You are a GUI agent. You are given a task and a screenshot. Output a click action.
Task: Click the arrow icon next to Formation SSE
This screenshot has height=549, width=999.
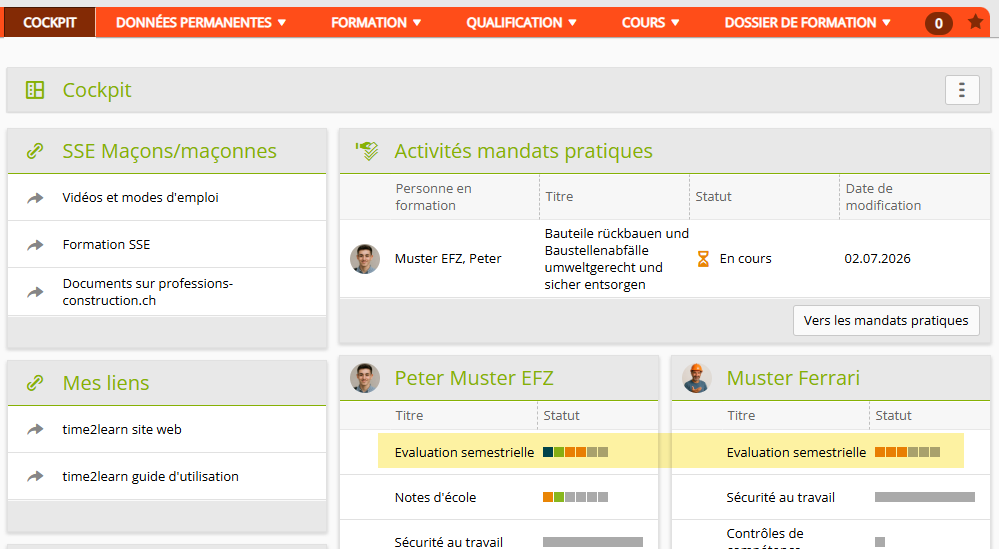tap(35, 245)
